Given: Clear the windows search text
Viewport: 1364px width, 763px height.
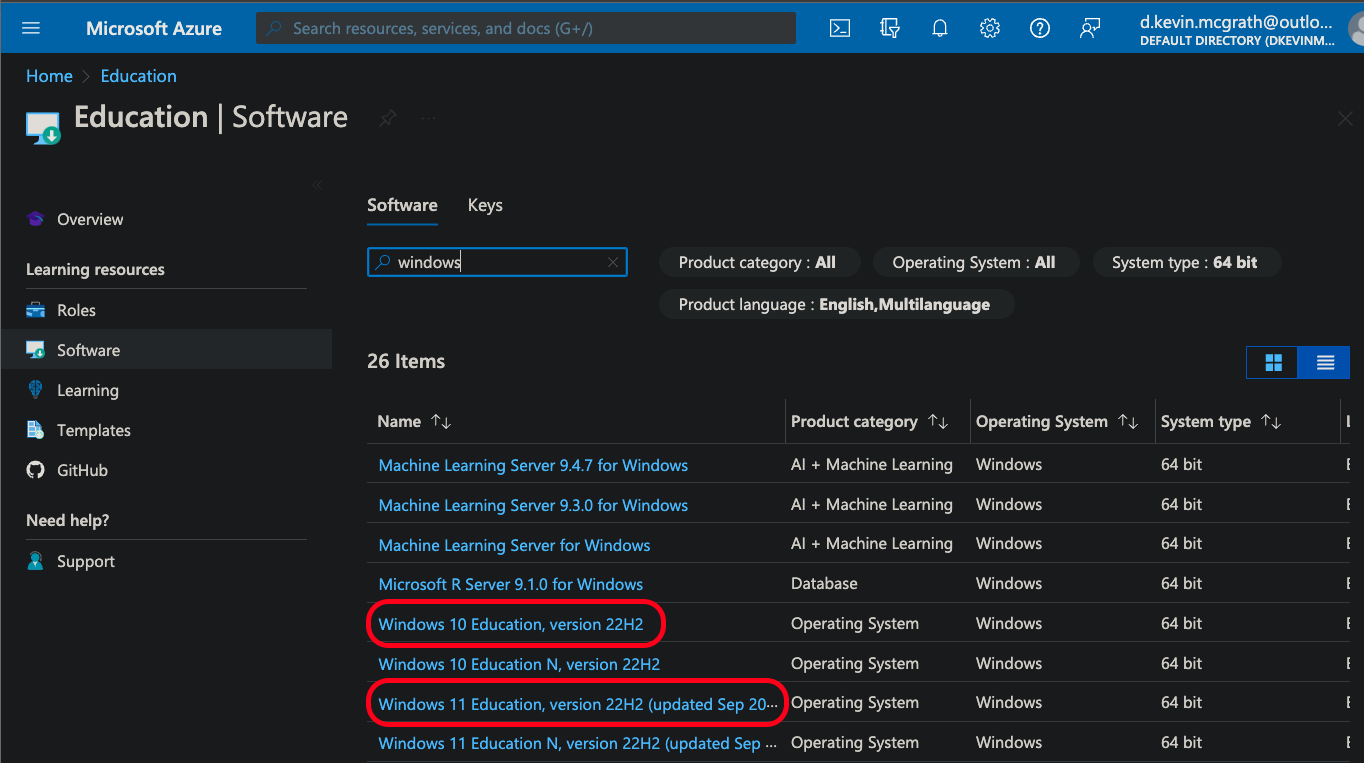Looking at the screenshot, I should [613, 262].
